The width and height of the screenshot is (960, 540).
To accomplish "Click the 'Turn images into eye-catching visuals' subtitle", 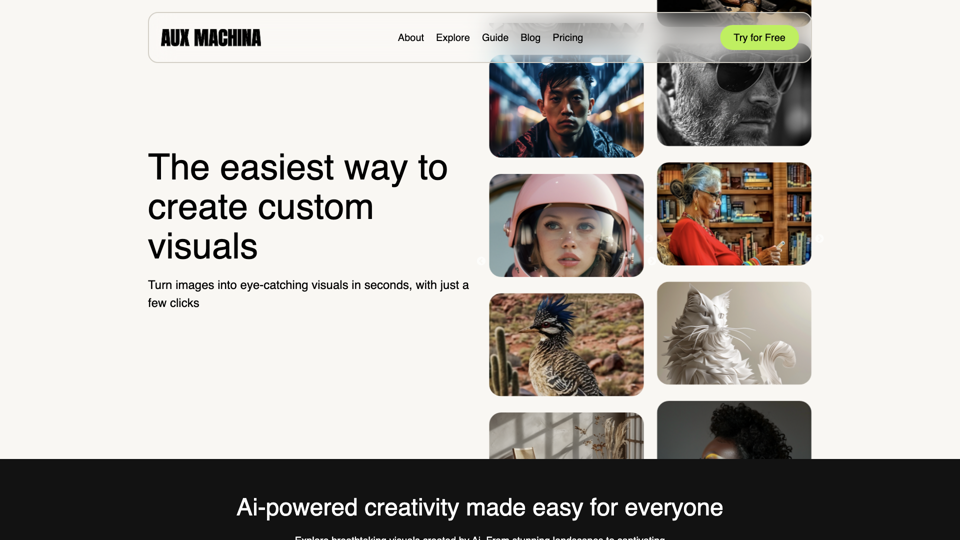I will point(308,294).
